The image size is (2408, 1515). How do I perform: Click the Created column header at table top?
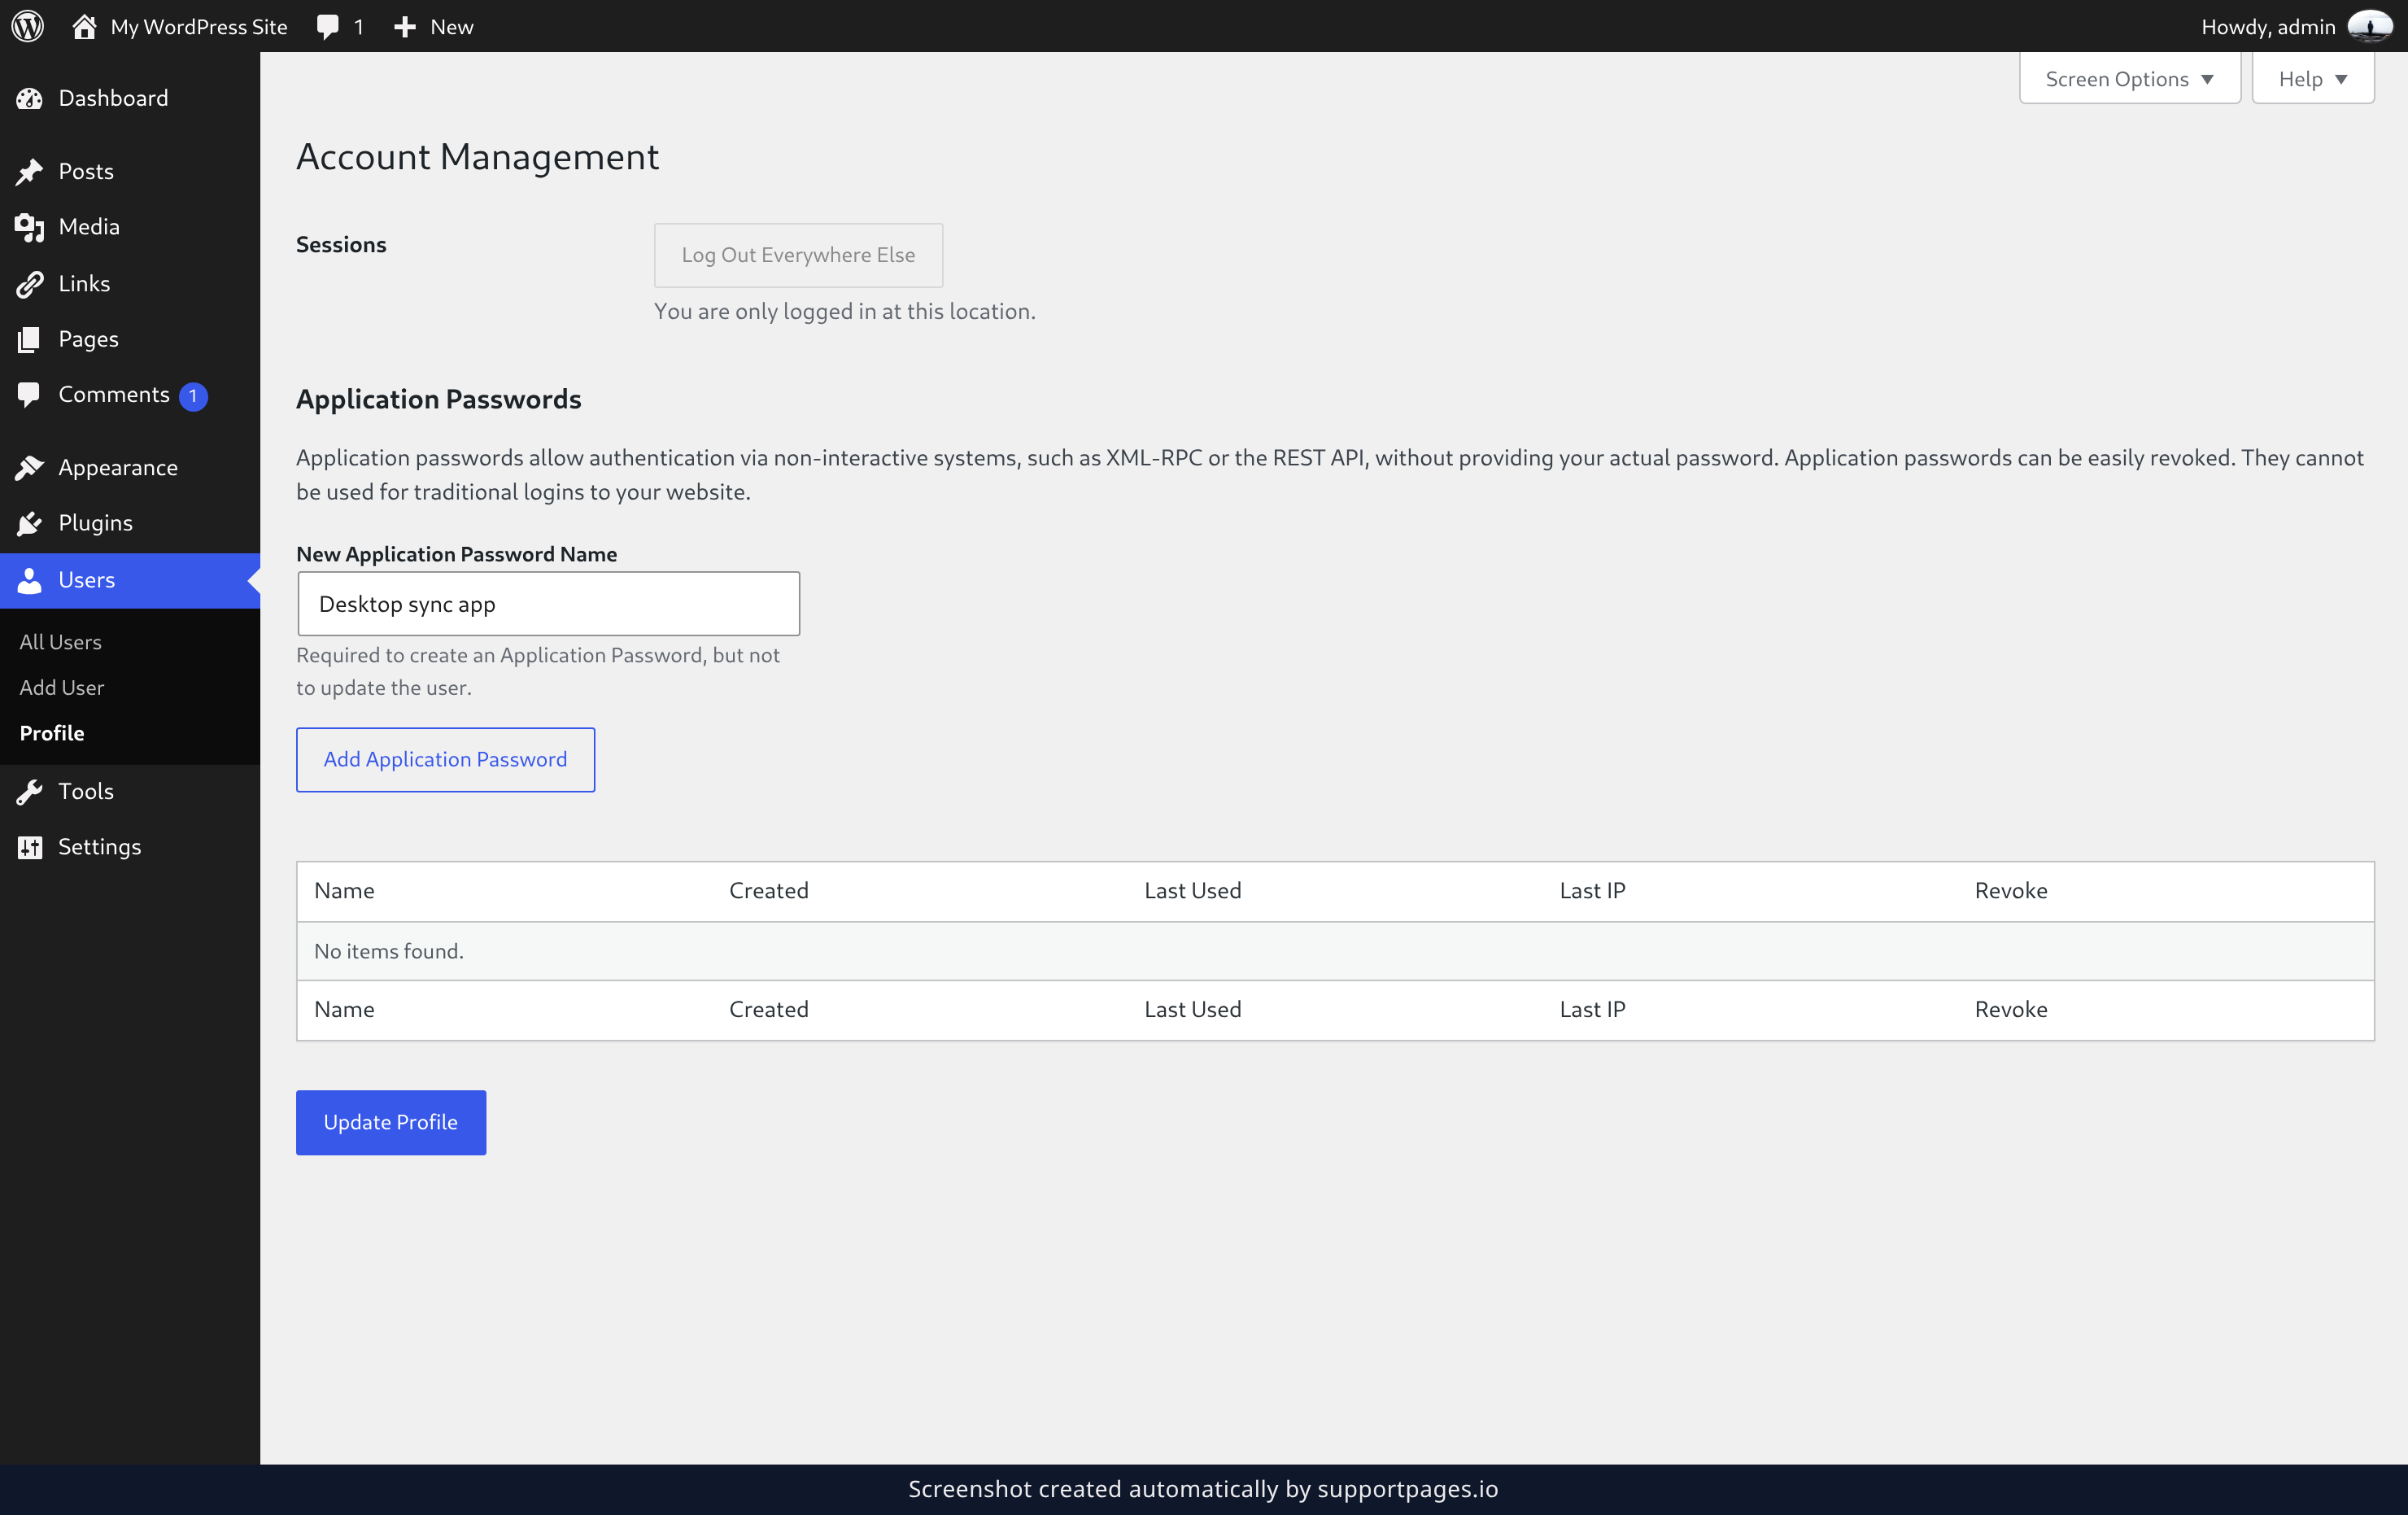pos(769,890)
